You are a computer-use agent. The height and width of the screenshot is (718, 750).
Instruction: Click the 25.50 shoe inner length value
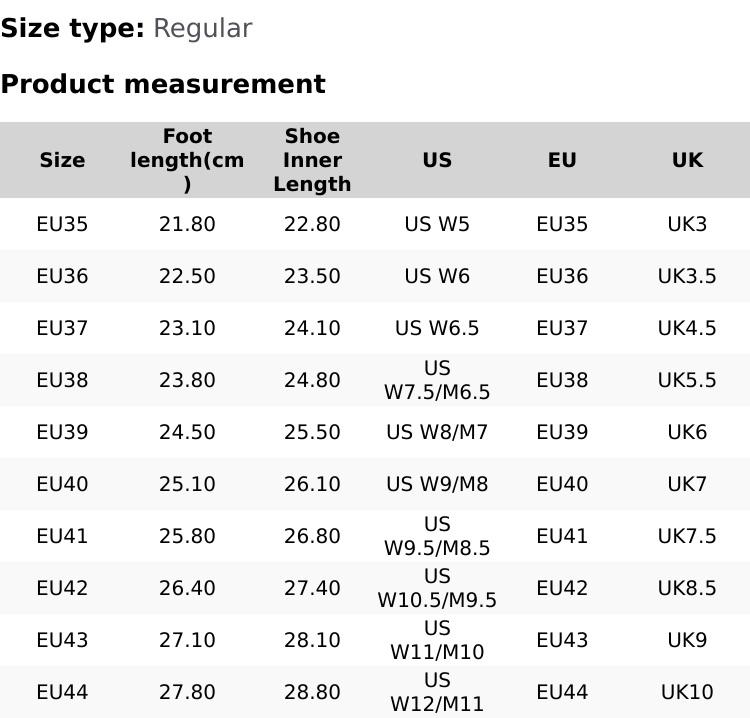point(312,432)
